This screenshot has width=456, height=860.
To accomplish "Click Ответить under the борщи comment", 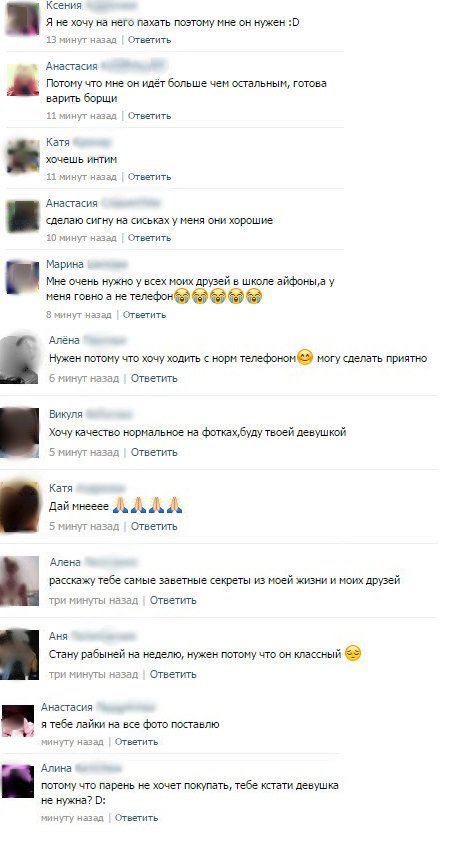I will 149,116.
